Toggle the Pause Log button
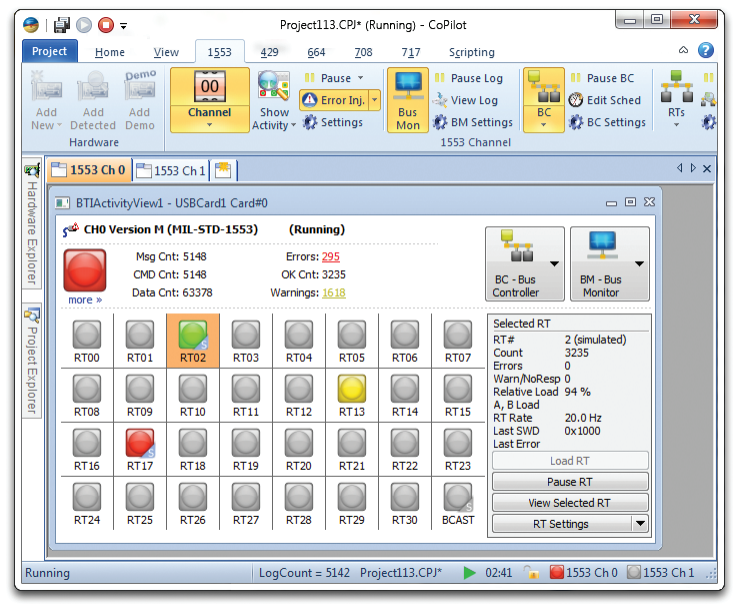The image size is (740, 607). 441,78
